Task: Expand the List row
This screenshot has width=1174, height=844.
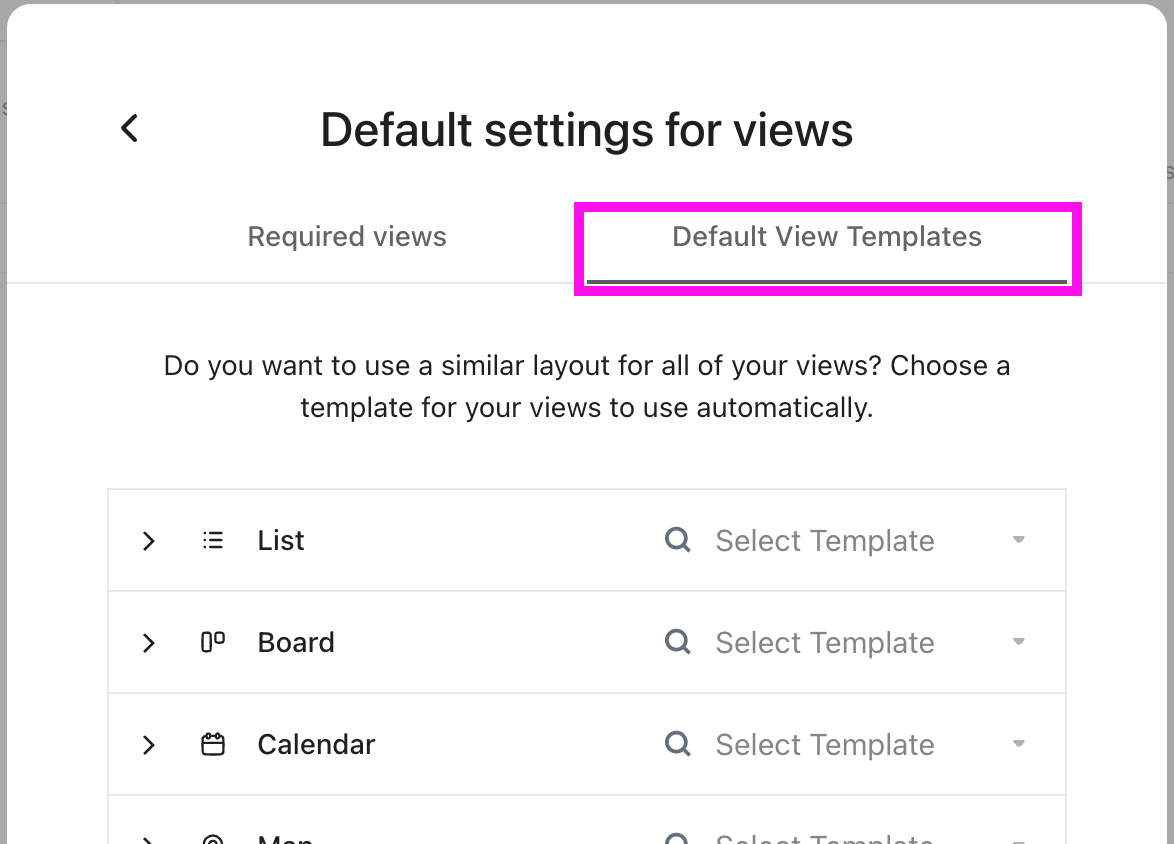Action: click(x=148, y=540)
